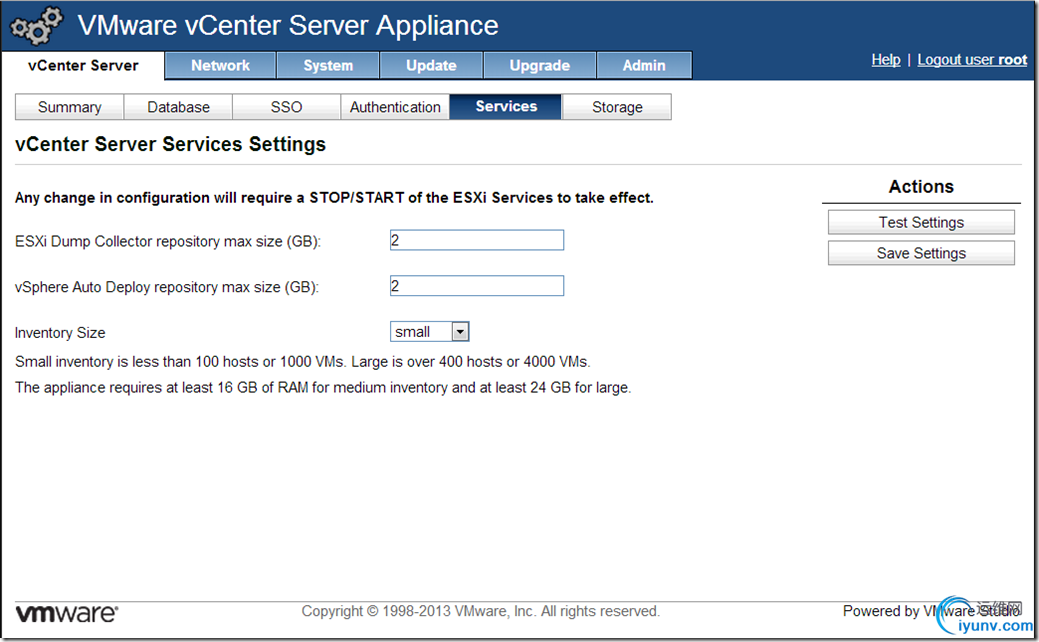Open the System tab
The height and width of the screenshot is (642, 1039).
(x=328, y=66)
